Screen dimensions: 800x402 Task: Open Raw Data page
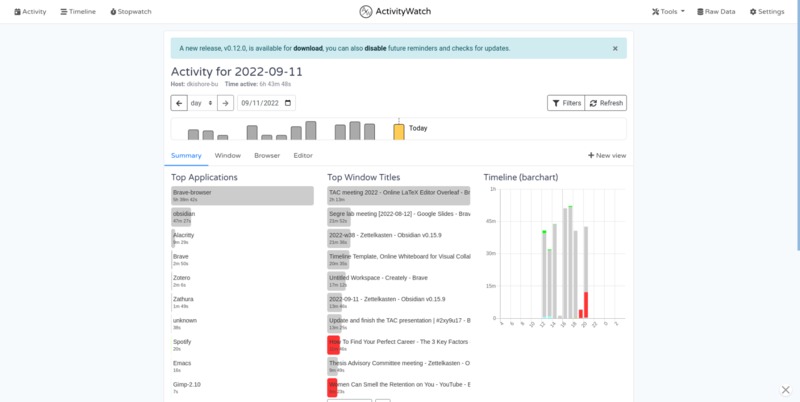pos(716,12)
